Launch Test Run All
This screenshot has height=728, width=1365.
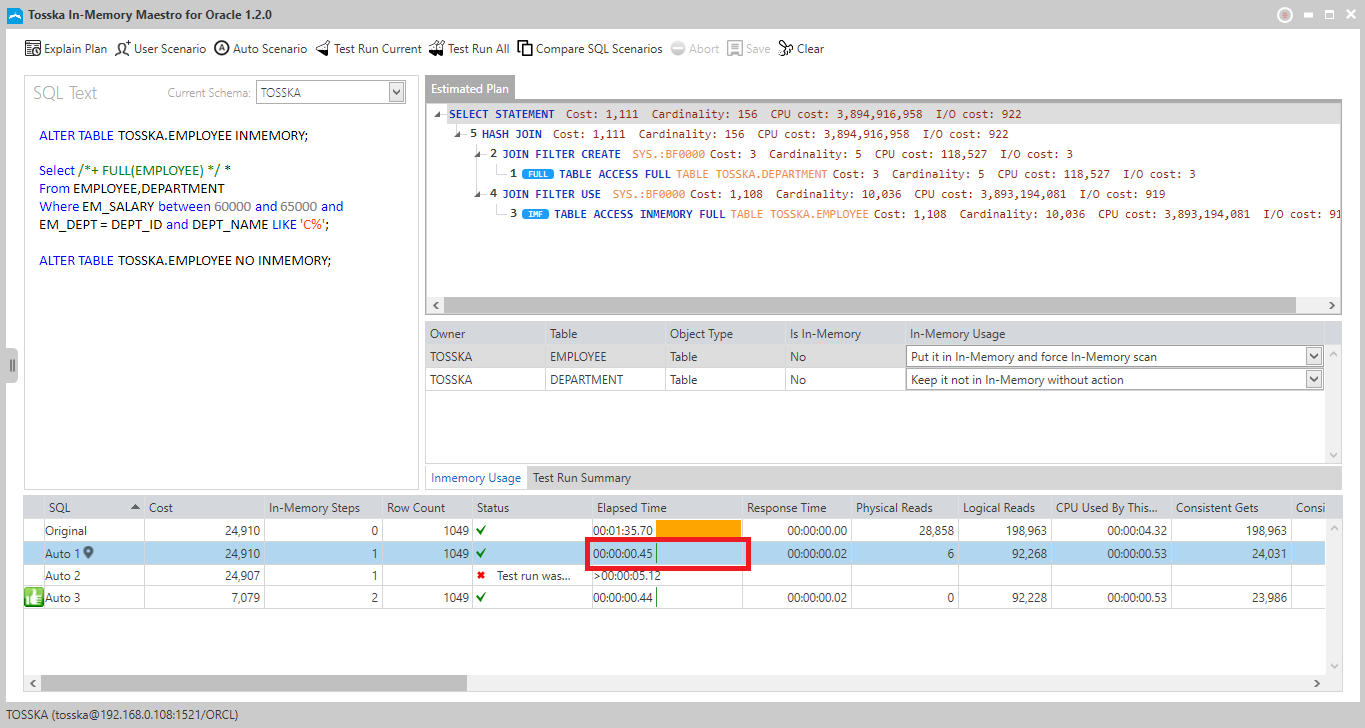pyautogui.click(x=469, y=48)
